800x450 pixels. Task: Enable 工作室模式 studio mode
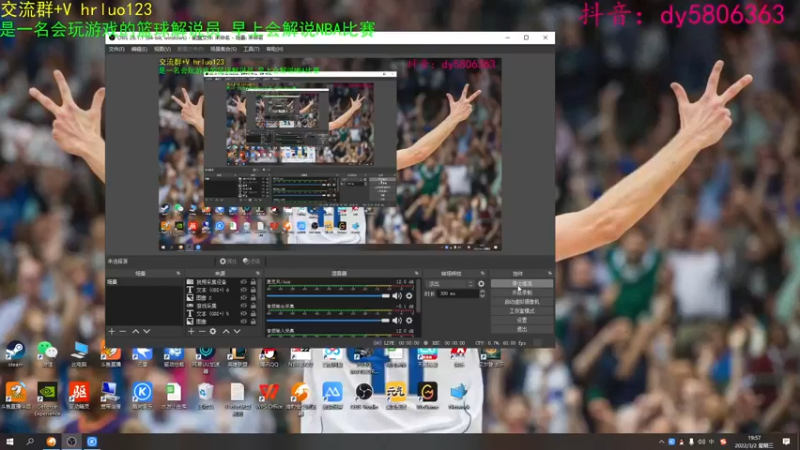(x=521, y=311)
